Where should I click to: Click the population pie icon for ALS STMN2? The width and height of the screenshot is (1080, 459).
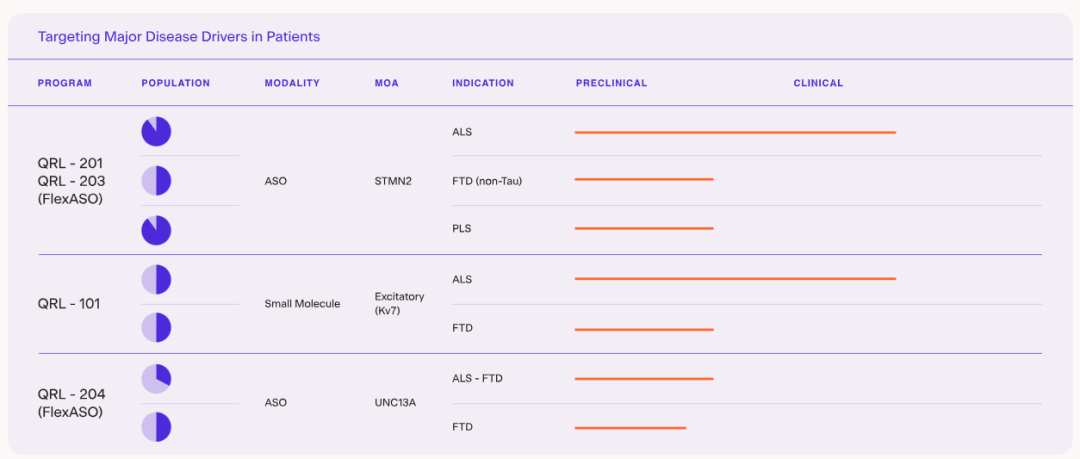(x=156, y=132)
